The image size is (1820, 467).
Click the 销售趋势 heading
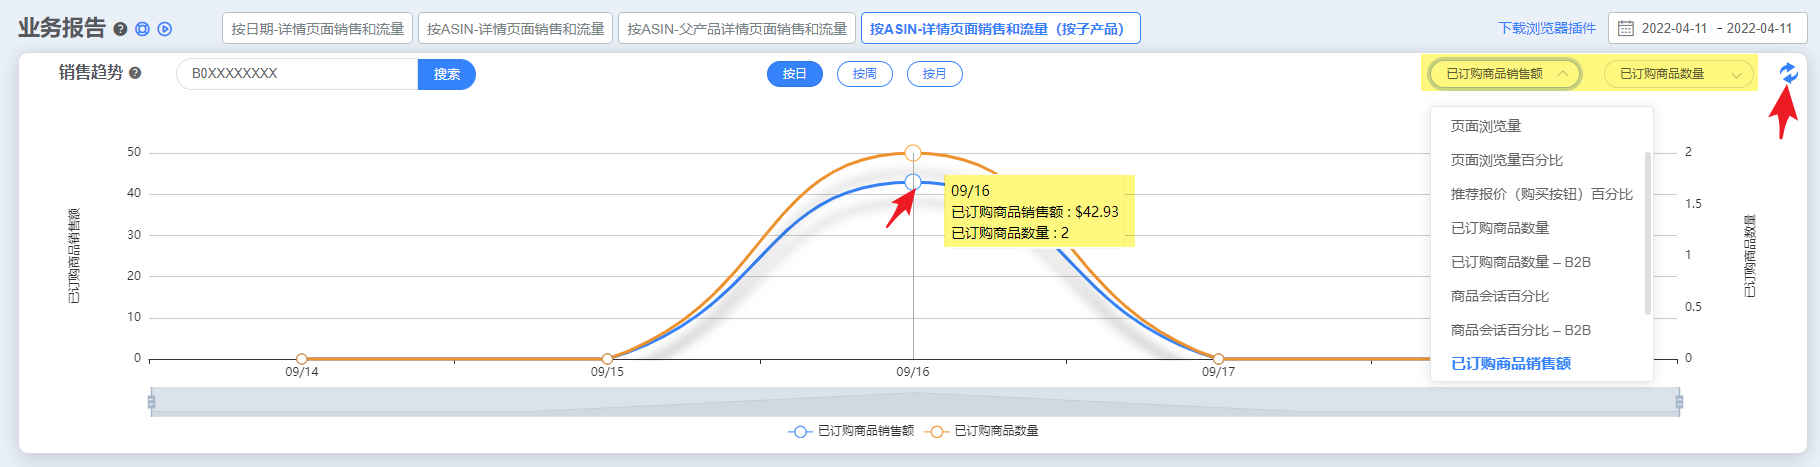[91, 73]
